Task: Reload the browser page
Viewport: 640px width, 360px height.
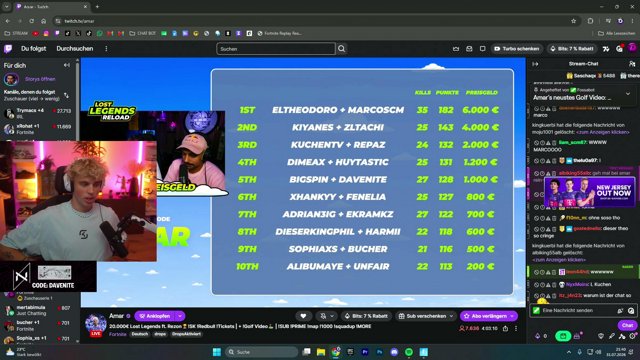Action: point(31,21)
